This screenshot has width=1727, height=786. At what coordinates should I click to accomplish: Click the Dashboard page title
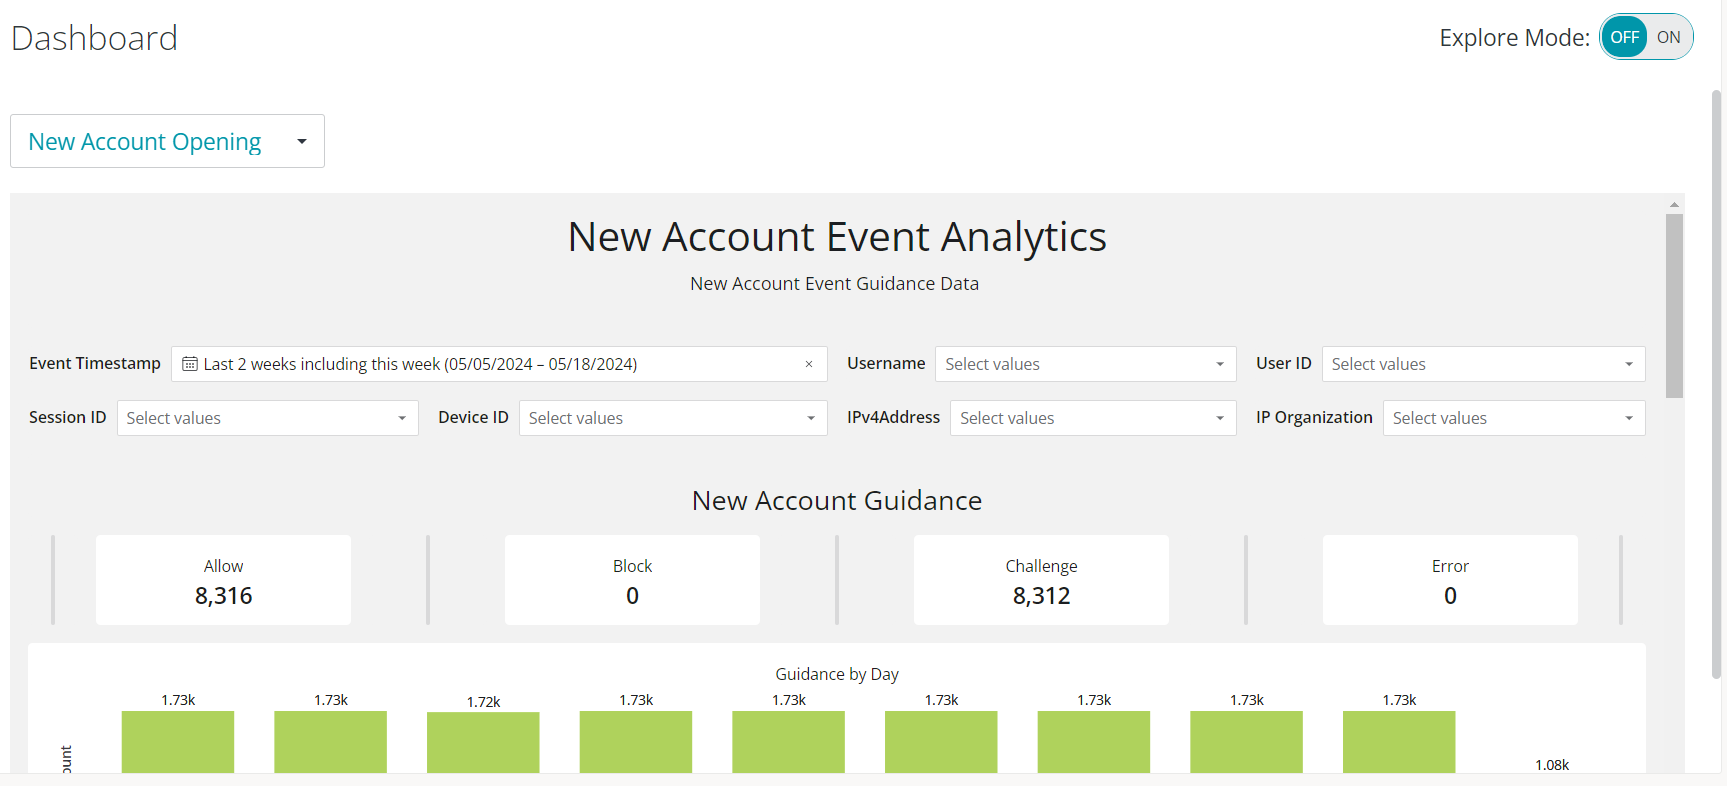click(94, 38)
